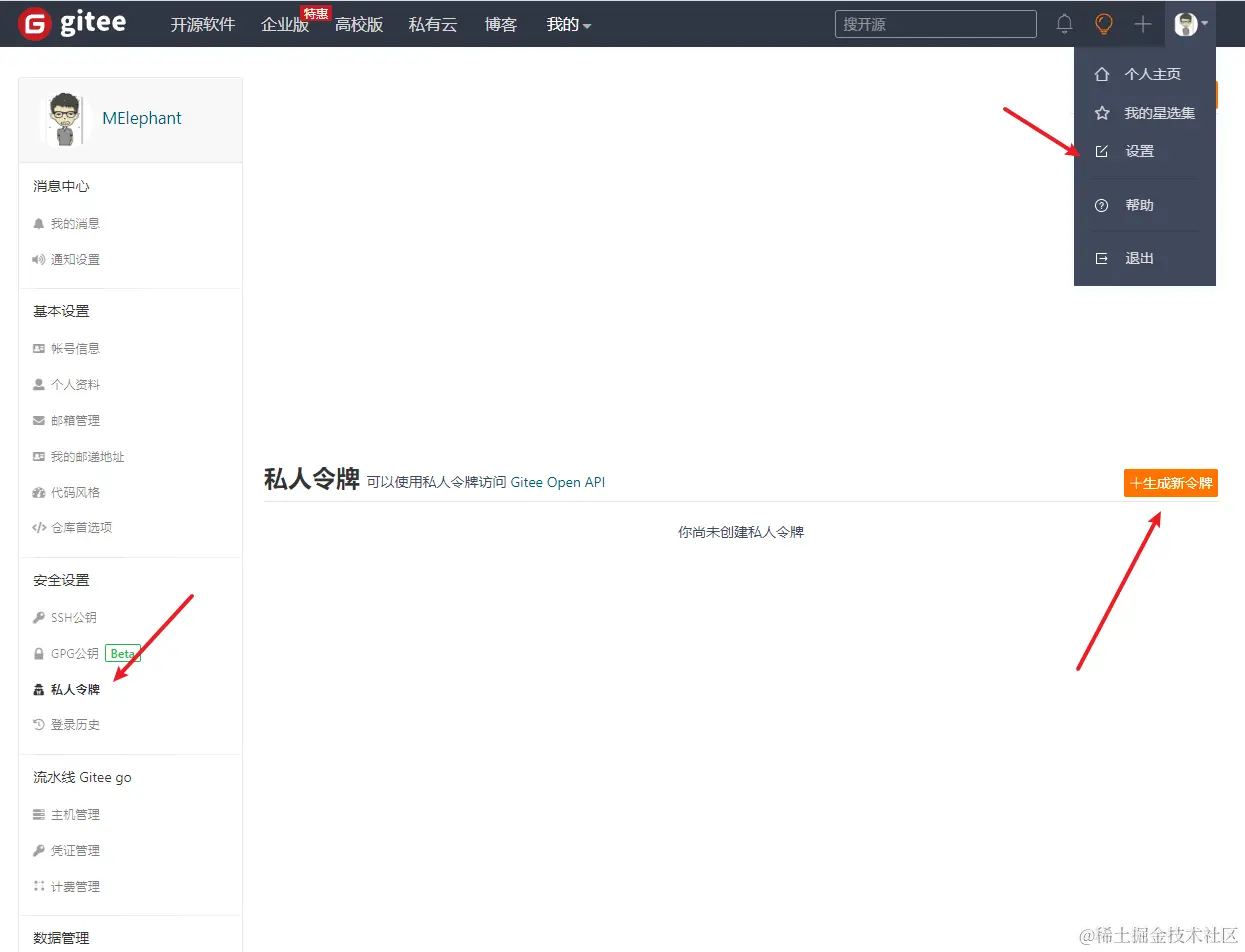Open 凭证管理 in the sidebar
The height and width of the screenshot is (952, 1245).
point(75,851)
